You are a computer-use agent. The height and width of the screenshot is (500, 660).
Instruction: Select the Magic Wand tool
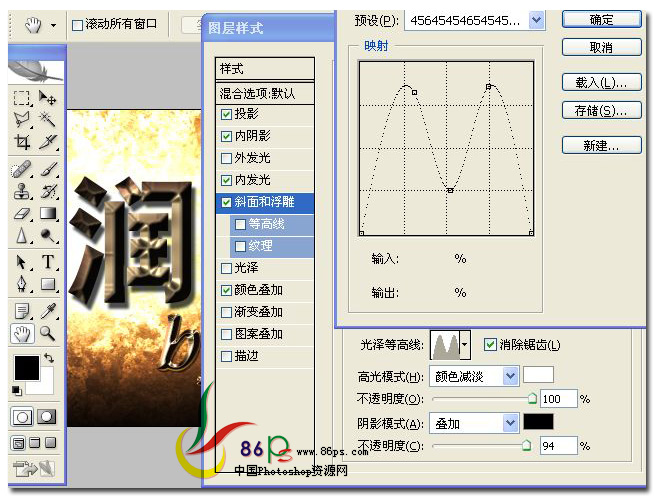tap(47, 120)
